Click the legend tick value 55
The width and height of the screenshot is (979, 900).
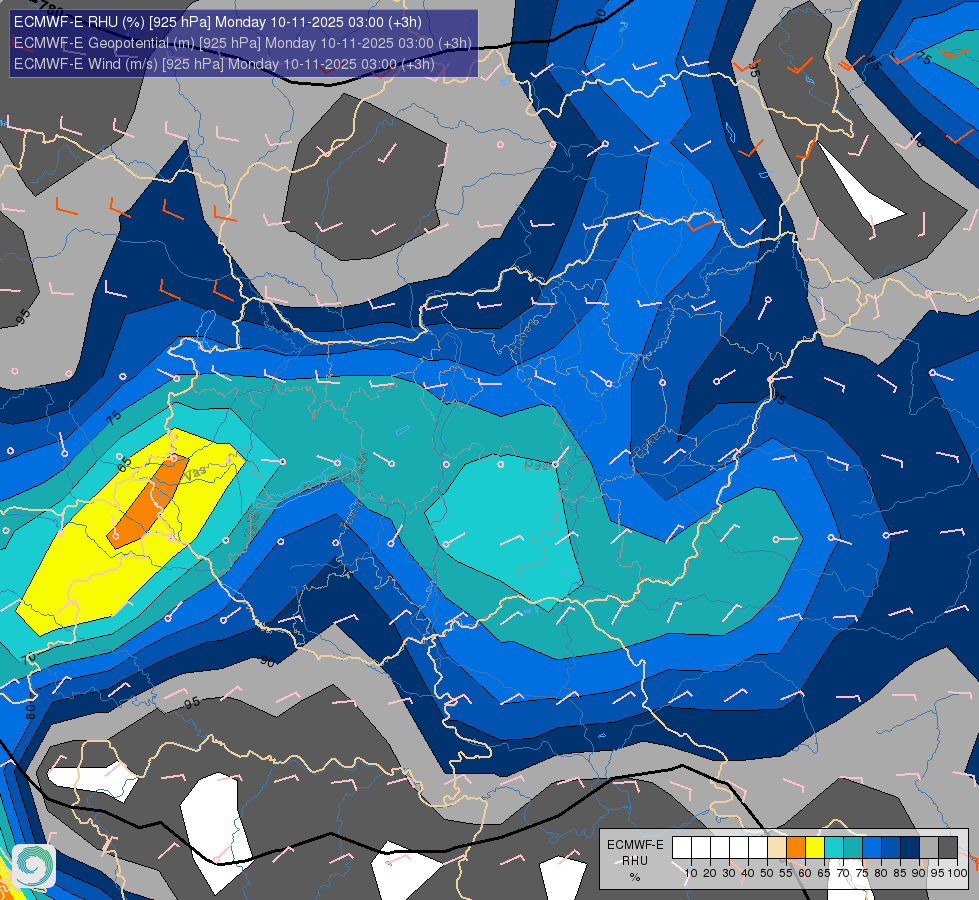tap(786, 873)
